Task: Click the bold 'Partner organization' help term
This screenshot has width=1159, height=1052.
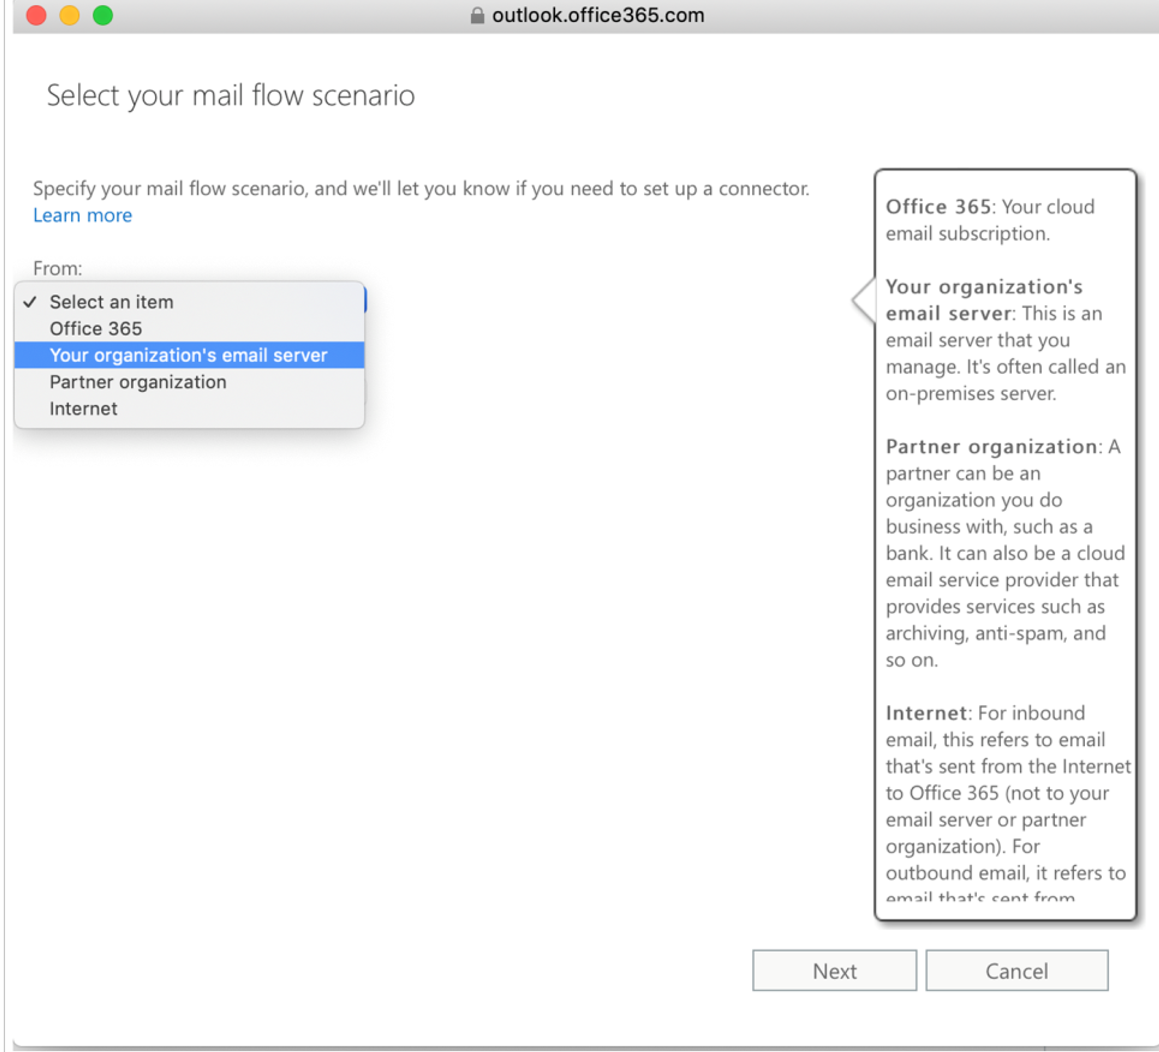Action: pyautogui.click(x=991, y=447)
